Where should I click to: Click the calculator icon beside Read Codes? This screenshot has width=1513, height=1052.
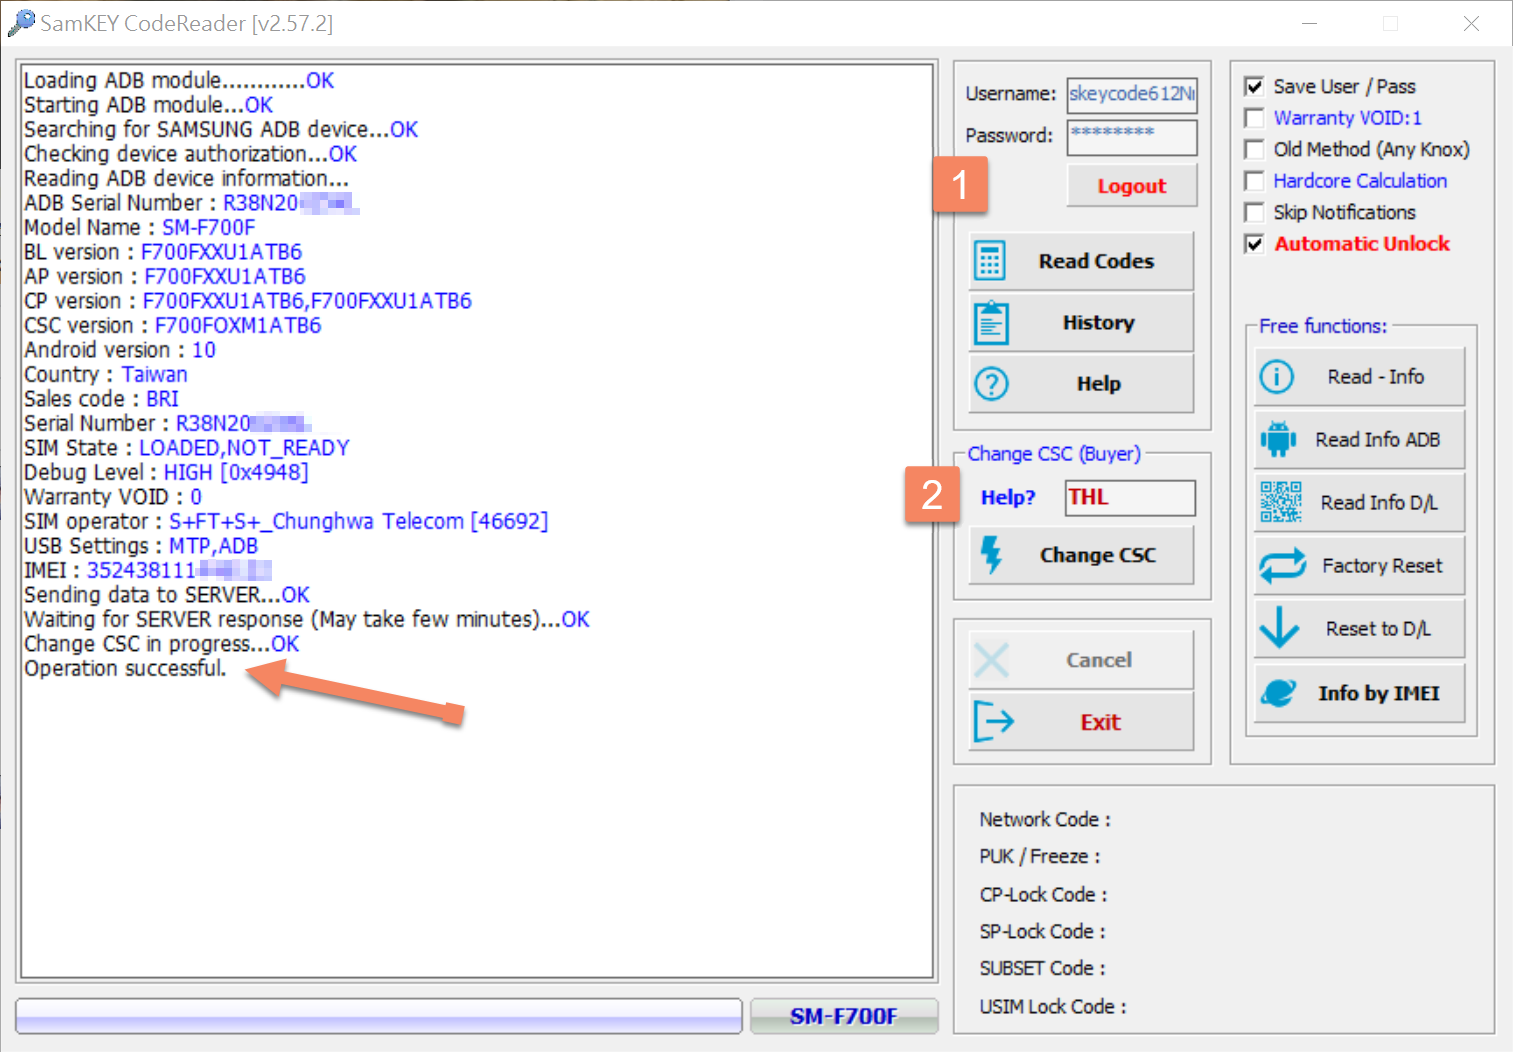[990, 261]
